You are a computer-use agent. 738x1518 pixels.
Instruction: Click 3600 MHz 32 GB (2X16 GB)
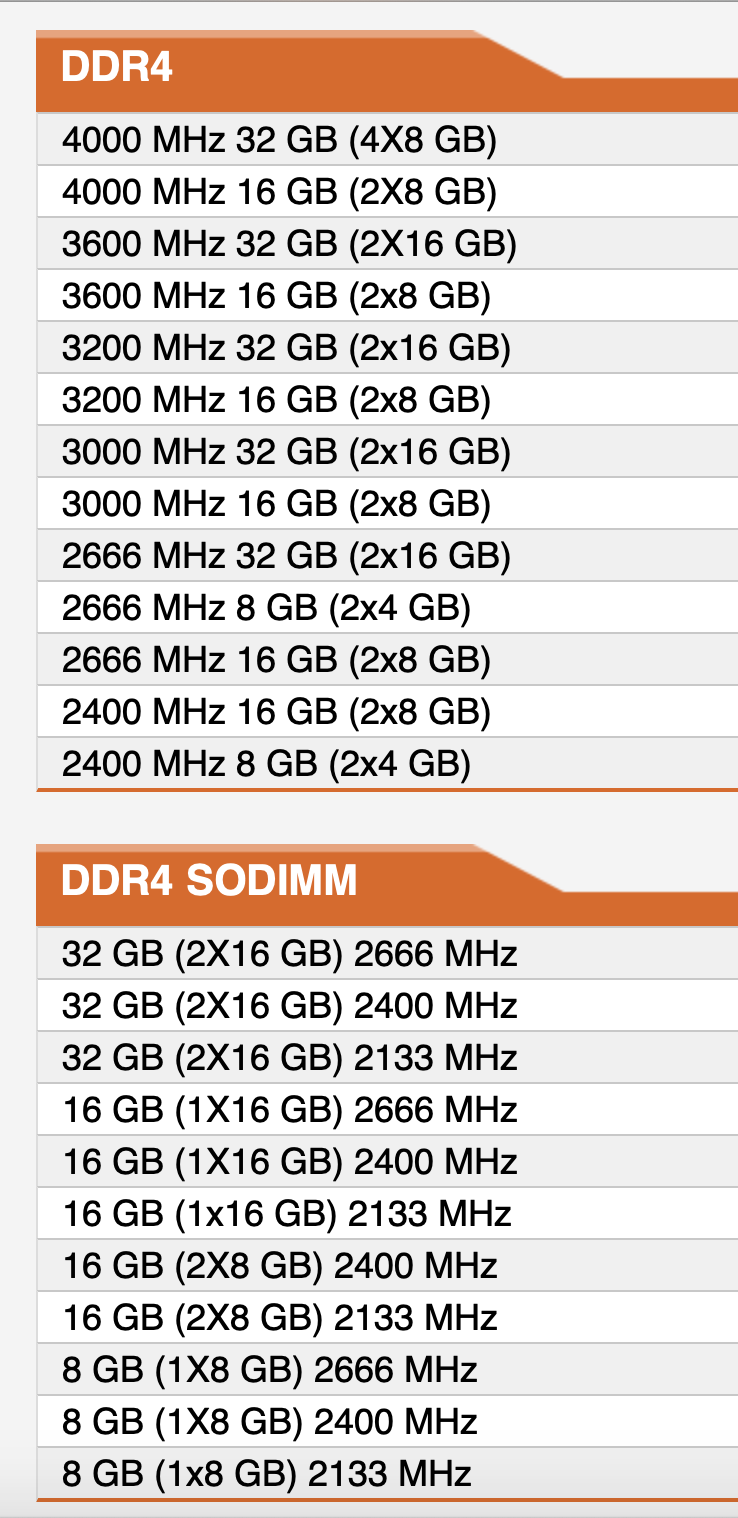(x=289, y=244)
